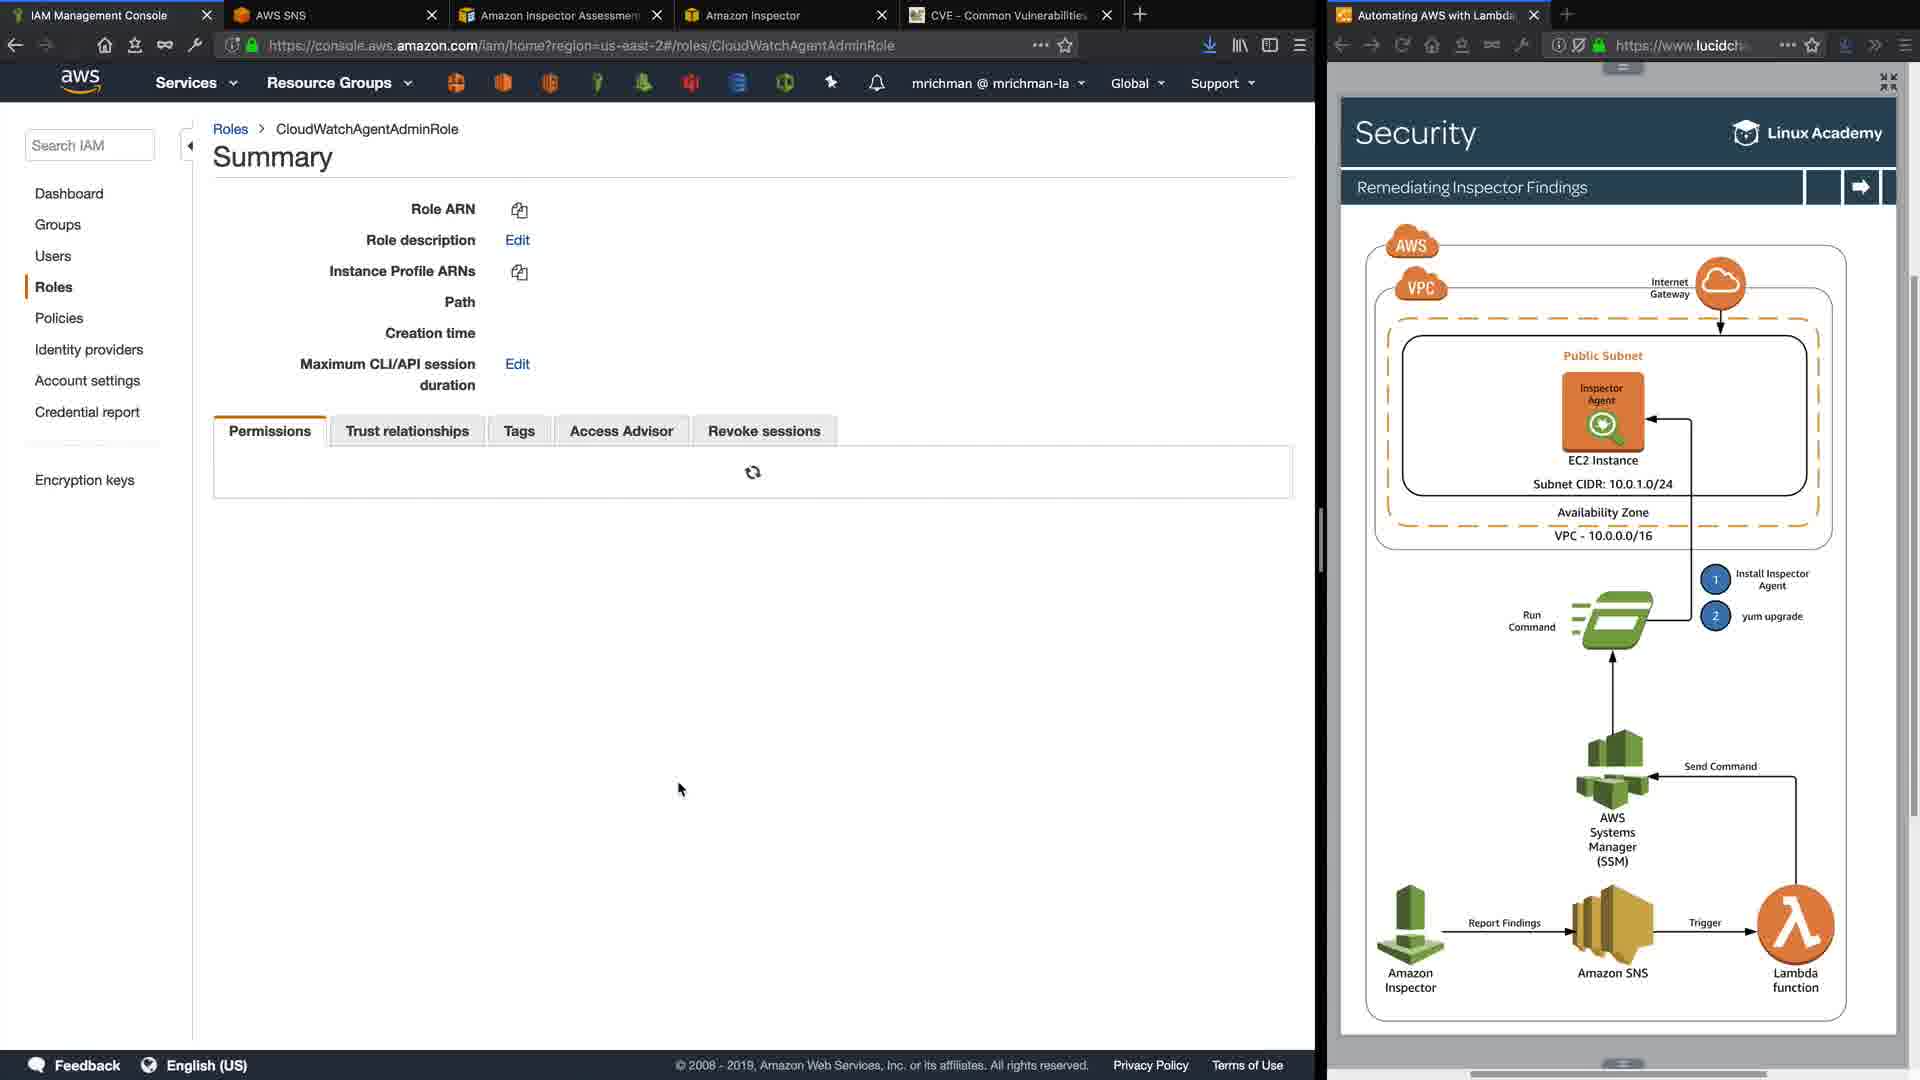Click the Search IAM input field

tap(90, 146)
